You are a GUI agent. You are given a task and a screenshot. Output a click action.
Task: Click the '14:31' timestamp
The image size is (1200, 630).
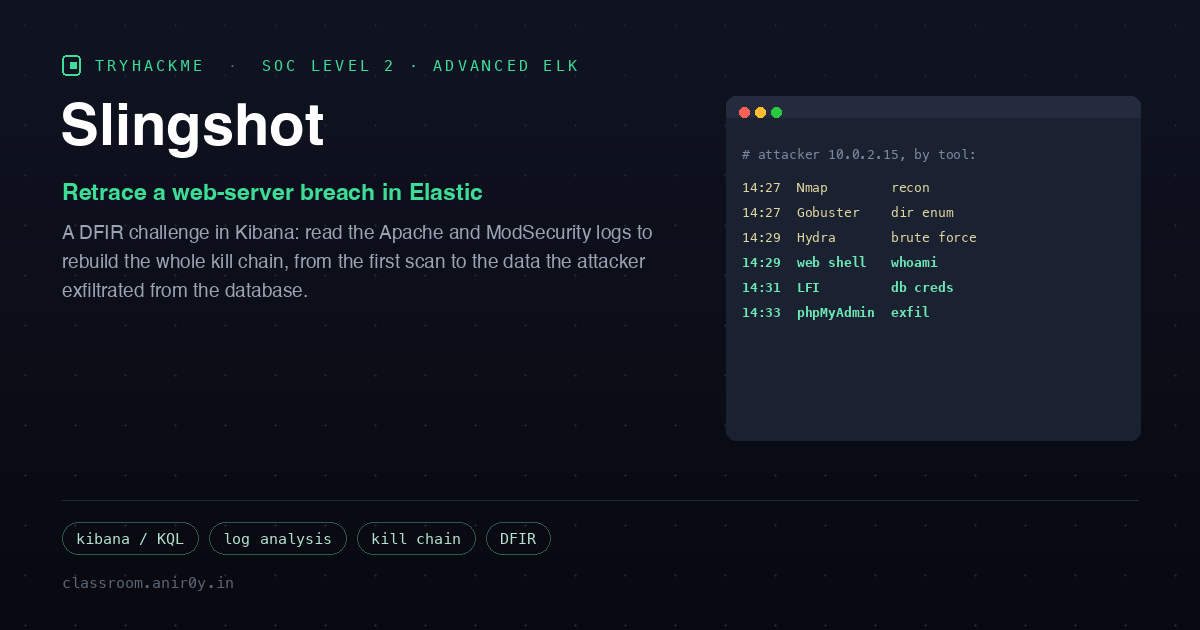(x=761, y=288)
